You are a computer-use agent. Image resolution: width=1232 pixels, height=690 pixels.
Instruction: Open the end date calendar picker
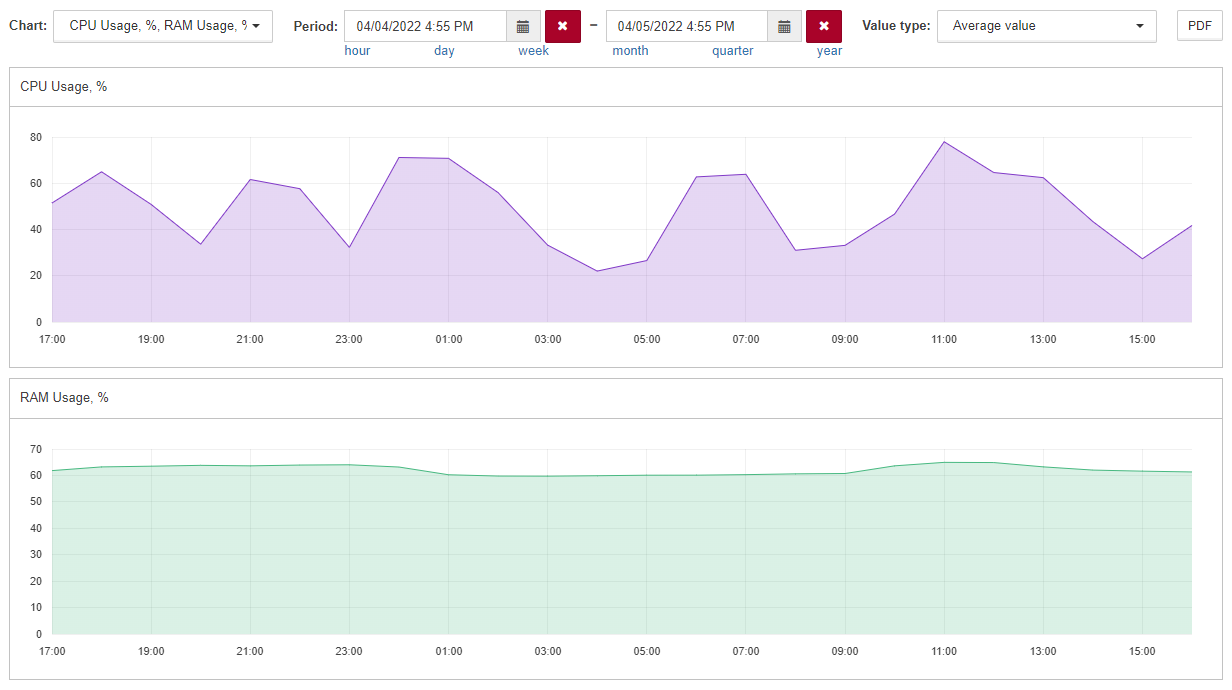tap(785, 26)
